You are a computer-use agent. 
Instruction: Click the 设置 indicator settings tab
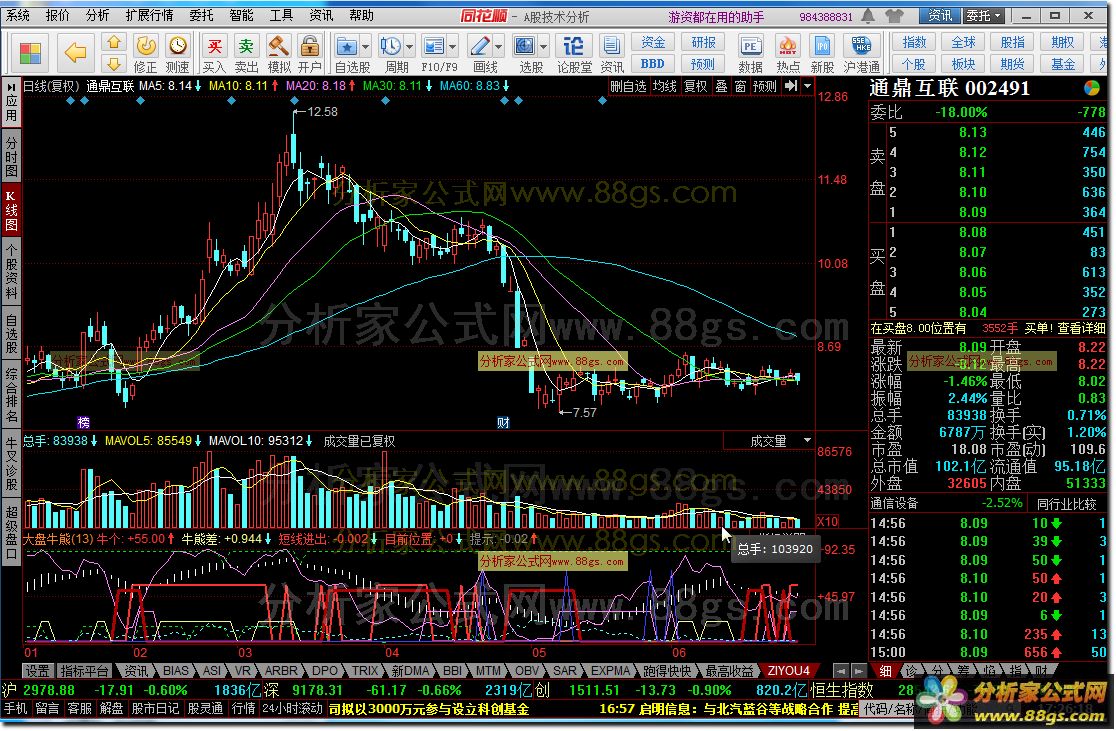(37, 670)
